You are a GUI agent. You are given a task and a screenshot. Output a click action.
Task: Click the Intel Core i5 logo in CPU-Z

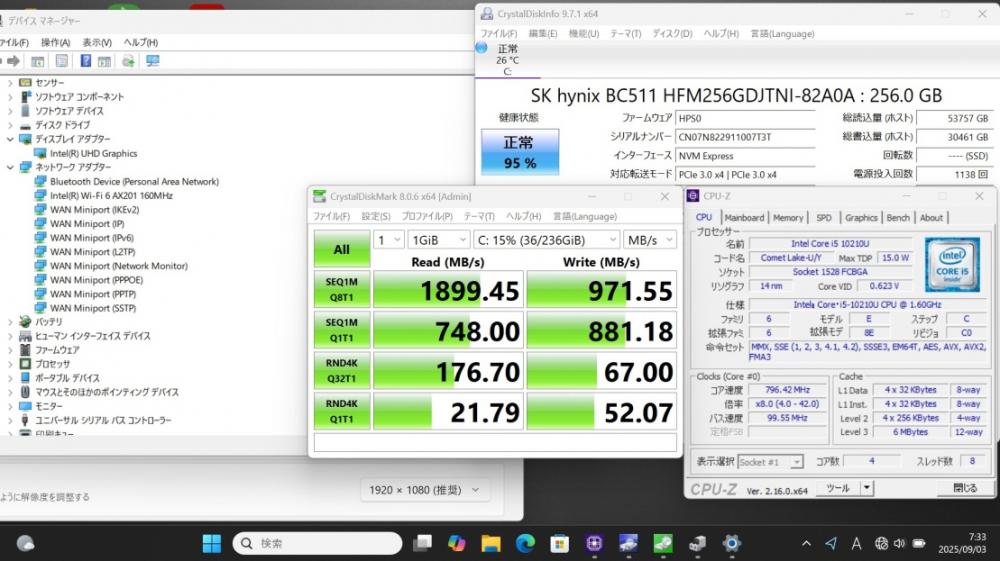coord(951,263)
